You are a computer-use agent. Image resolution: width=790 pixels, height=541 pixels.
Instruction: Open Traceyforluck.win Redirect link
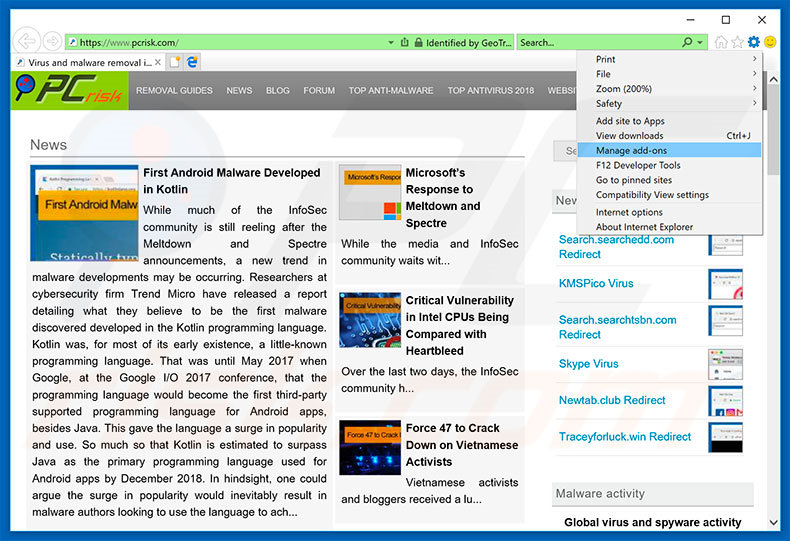click(x=625, y=437)
